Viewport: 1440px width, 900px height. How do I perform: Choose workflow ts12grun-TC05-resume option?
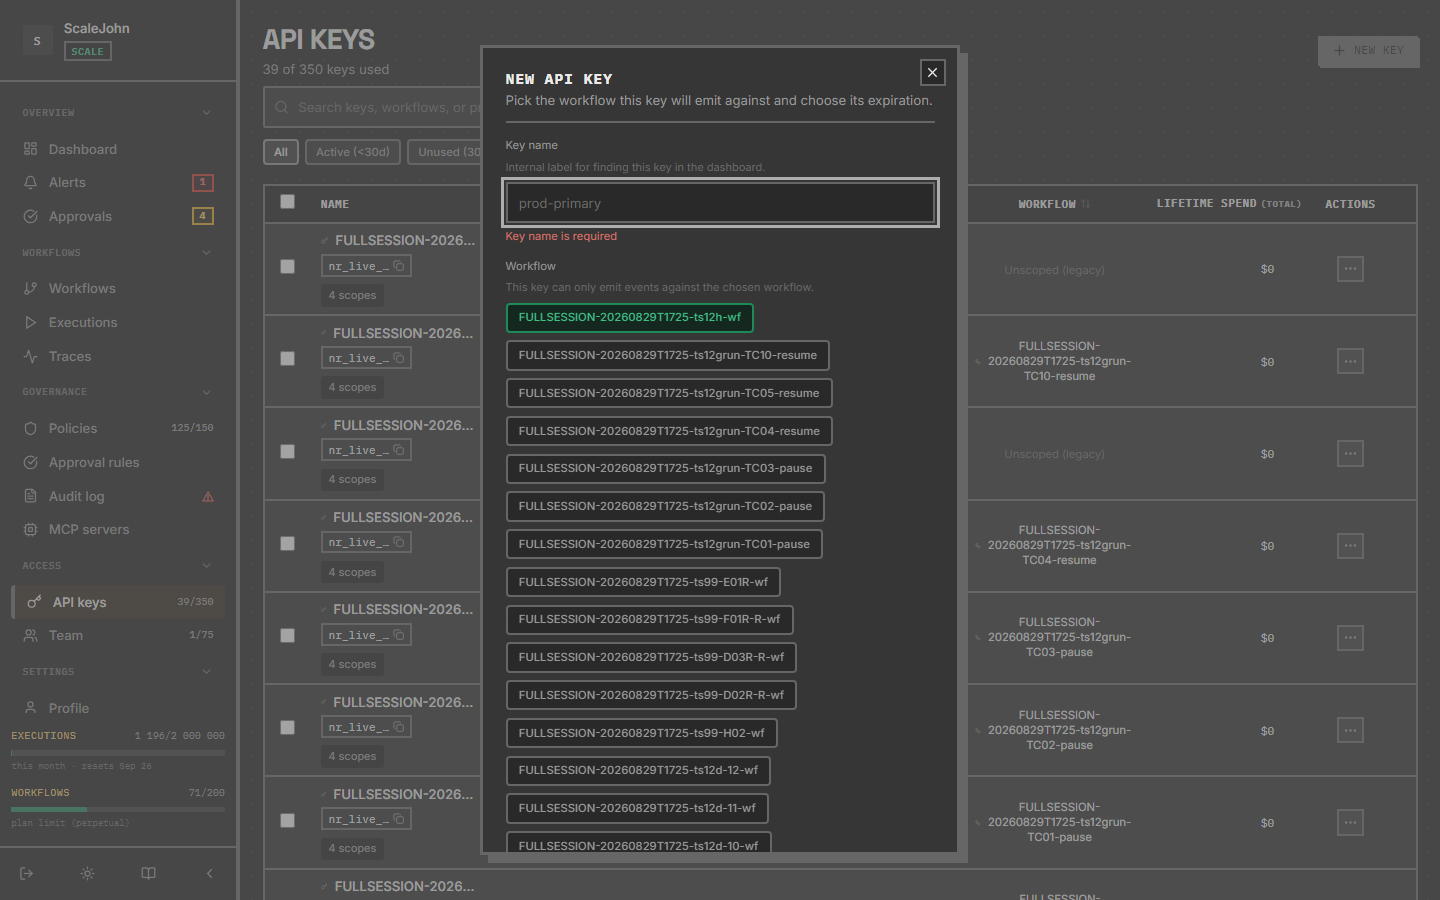669,393
